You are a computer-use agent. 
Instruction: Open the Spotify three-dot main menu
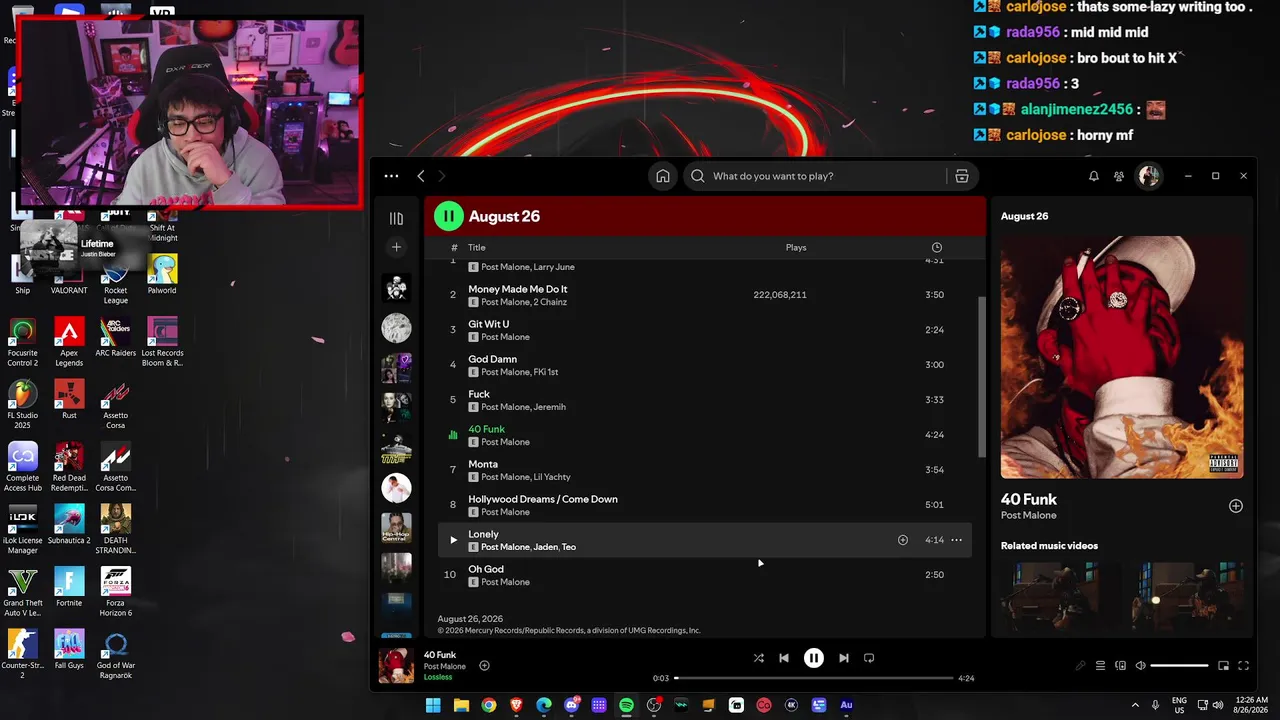click(x=391, y=176)
